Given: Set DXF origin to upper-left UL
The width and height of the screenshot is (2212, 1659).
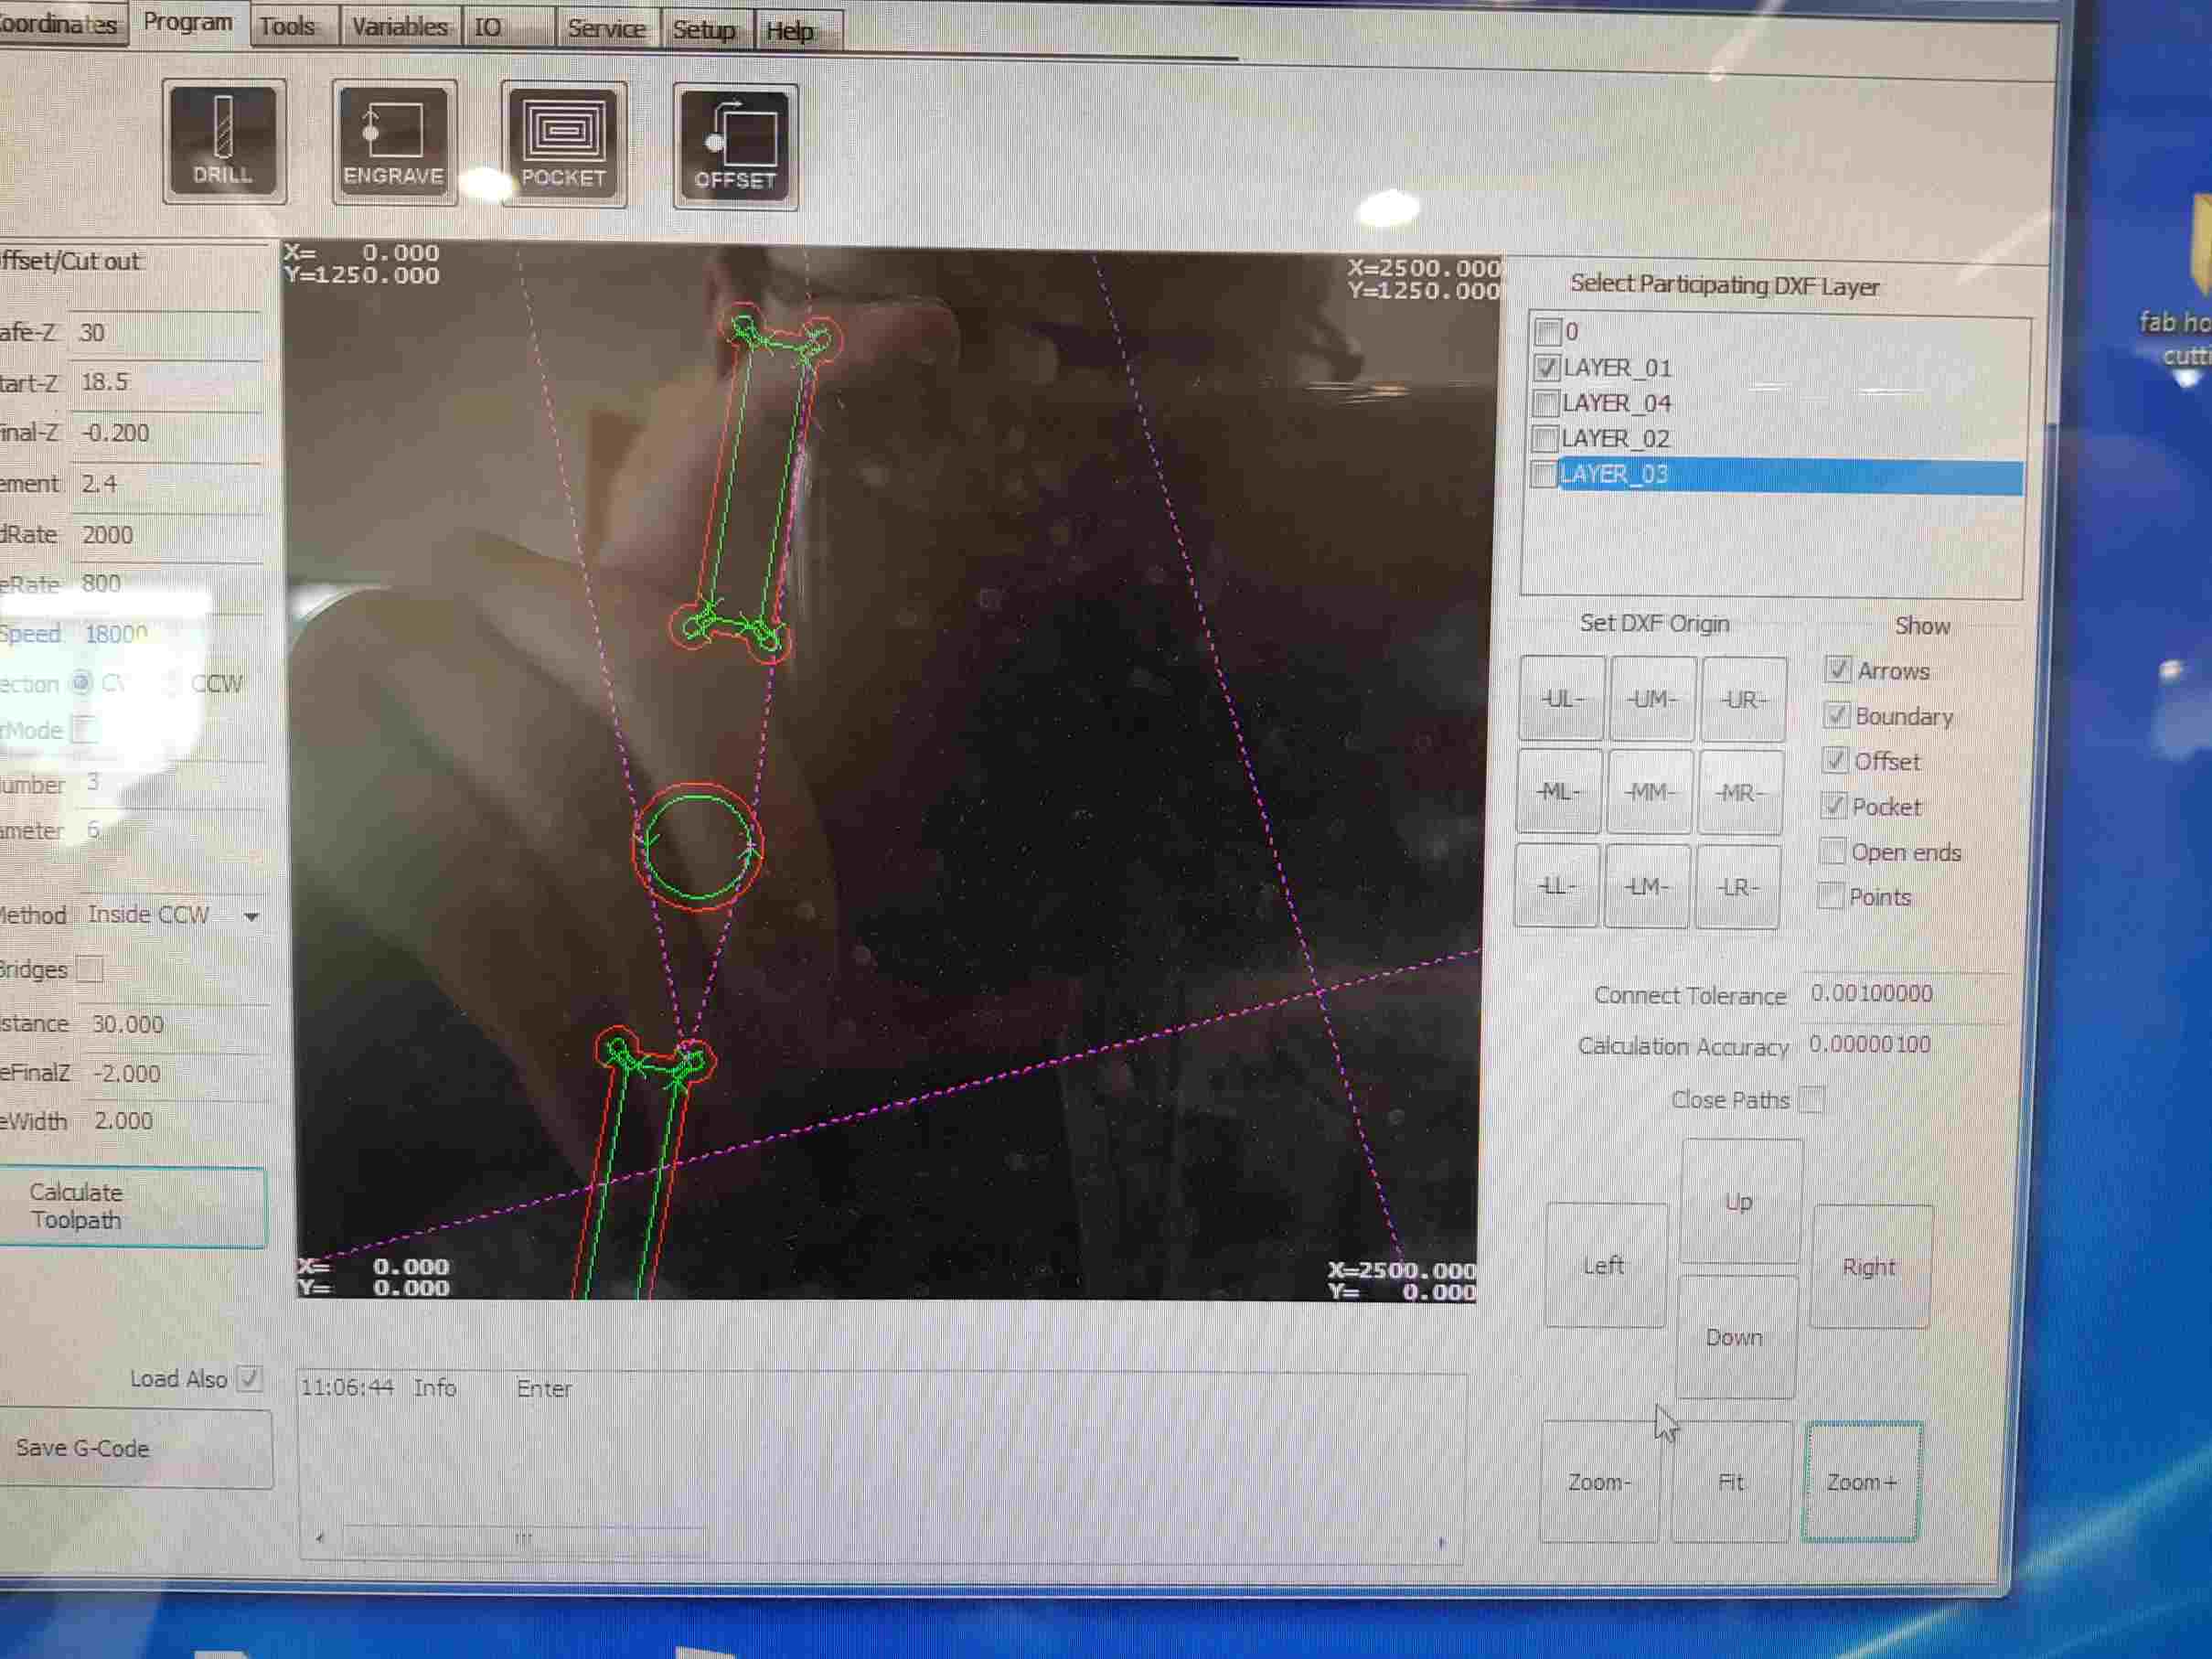Looking at the screenshot, I should click(1561, 699).
